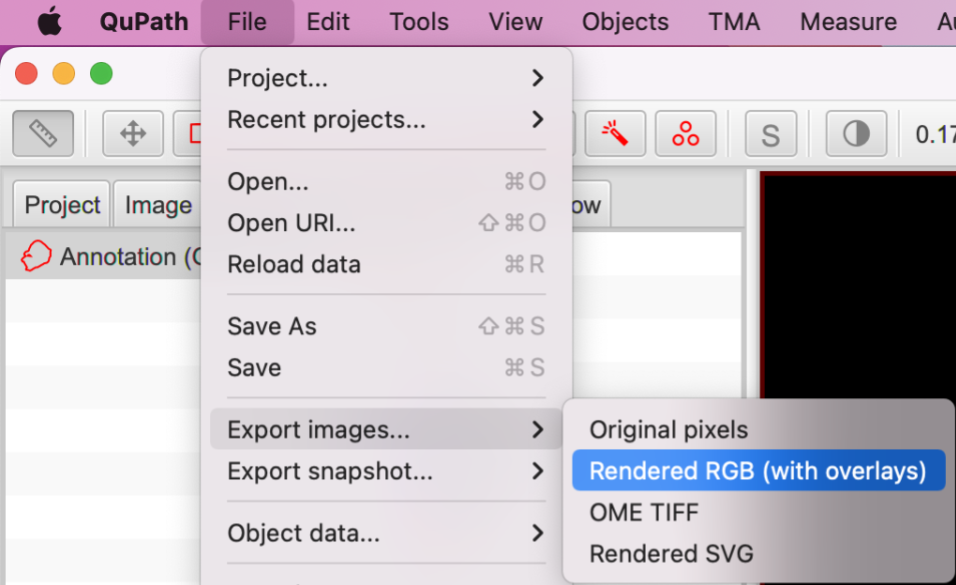Expand the Recent projects... submenu
Image resolution: width=956 pixels, height=585 pixels.
[x=386, y=119]
